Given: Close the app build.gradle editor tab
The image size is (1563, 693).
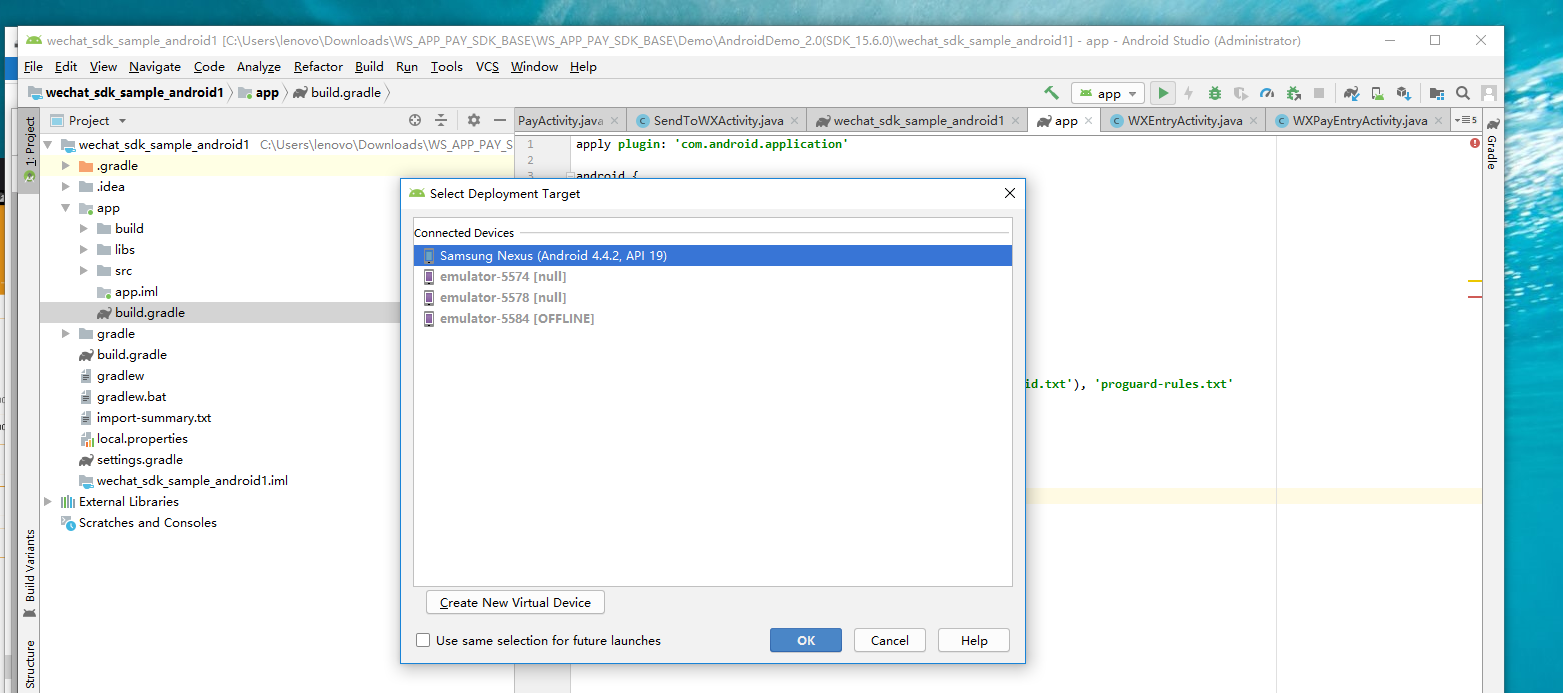Looking at the screenshot, I should click(x=1089, y=121).
